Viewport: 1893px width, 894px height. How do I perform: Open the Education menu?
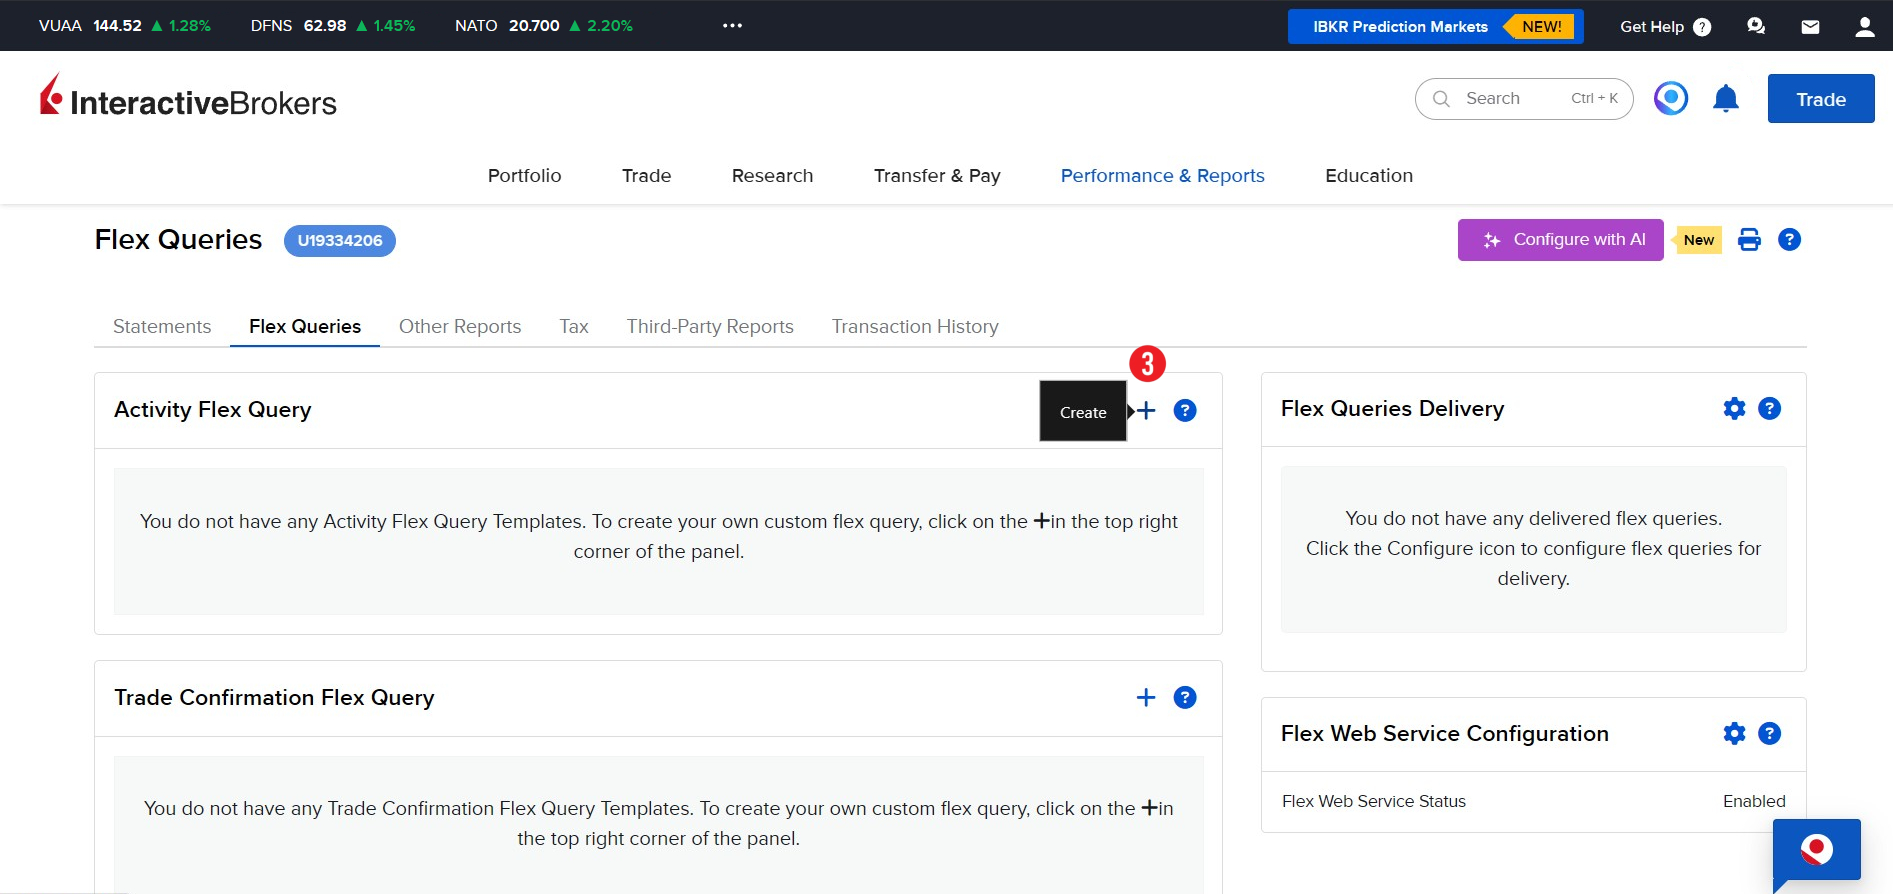[x=1369, y=176]
